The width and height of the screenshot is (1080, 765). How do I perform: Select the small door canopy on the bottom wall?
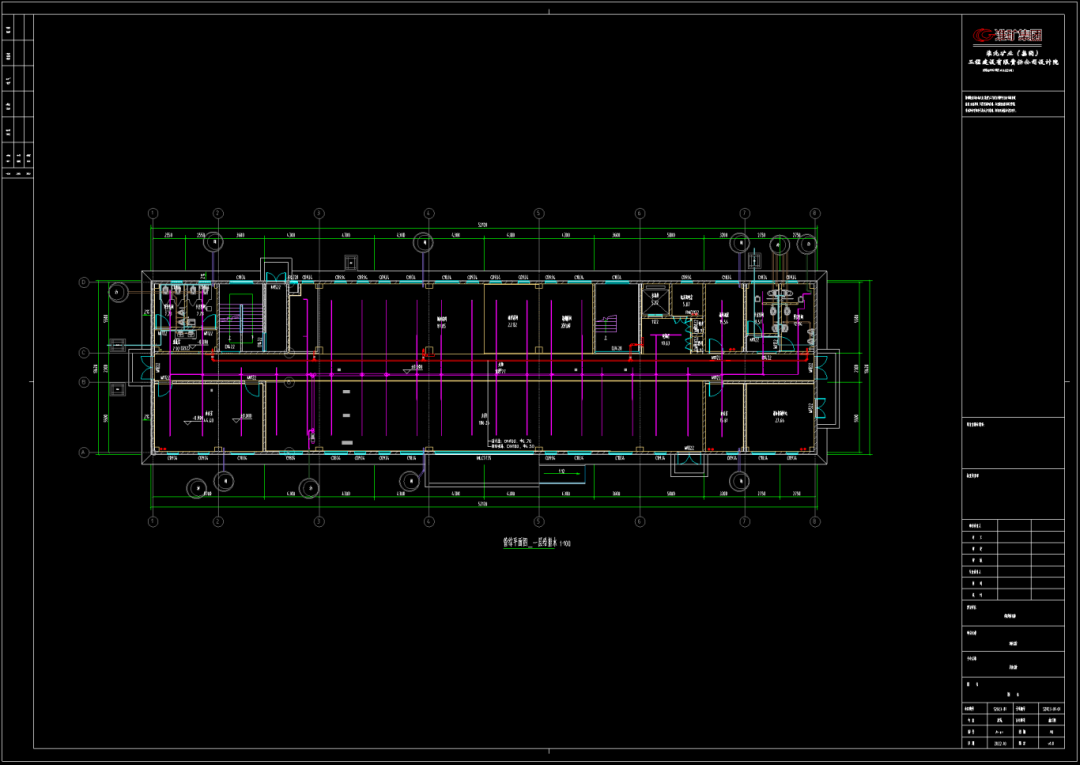tap(692, 461)
